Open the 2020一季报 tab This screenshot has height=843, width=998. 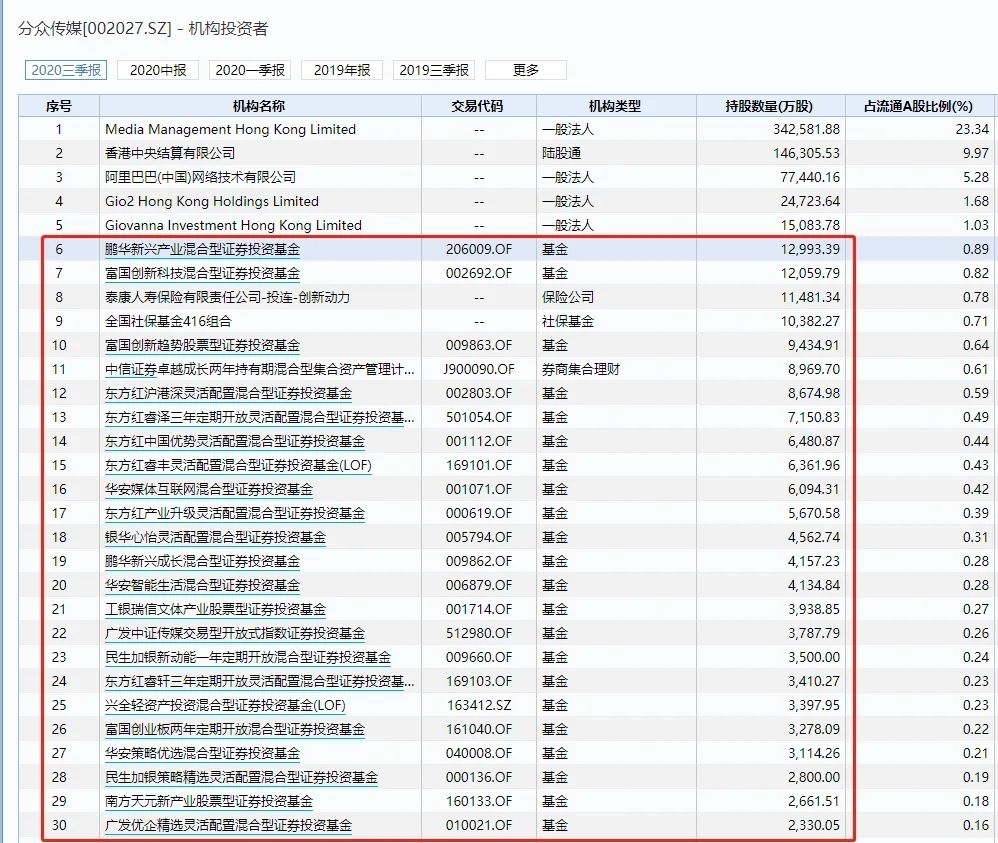tap(250, 70)
